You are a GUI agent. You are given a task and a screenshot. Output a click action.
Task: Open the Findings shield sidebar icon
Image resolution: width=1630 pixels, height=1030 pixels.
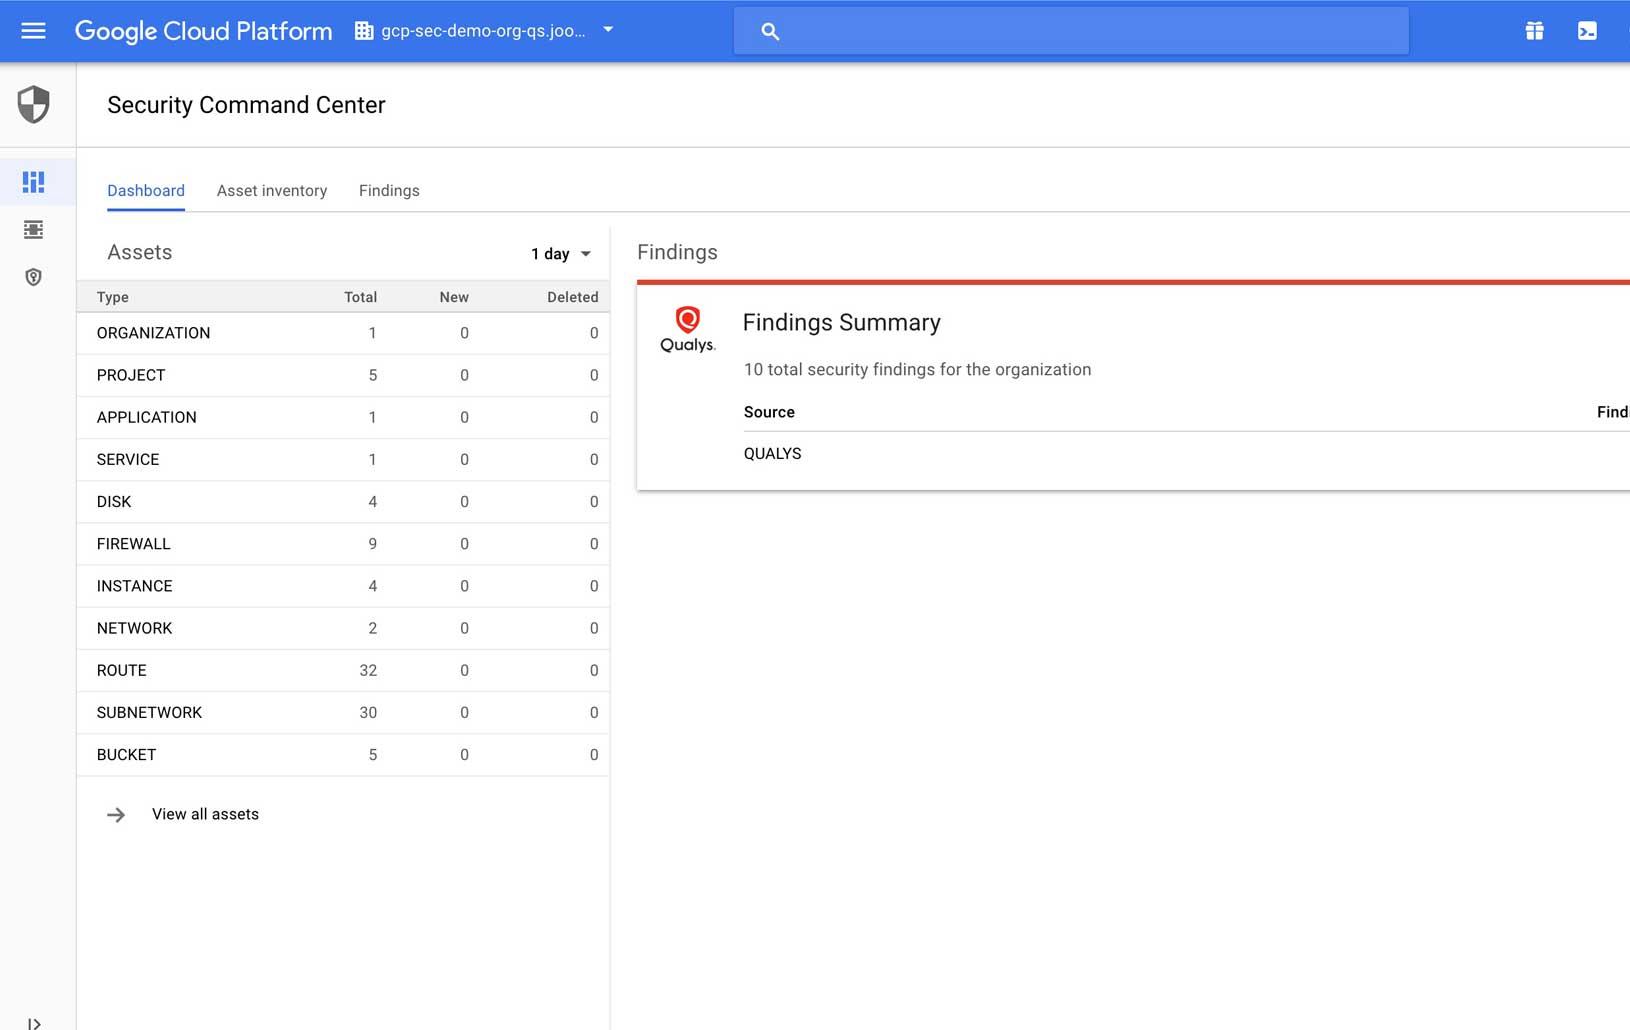point(34,277)
